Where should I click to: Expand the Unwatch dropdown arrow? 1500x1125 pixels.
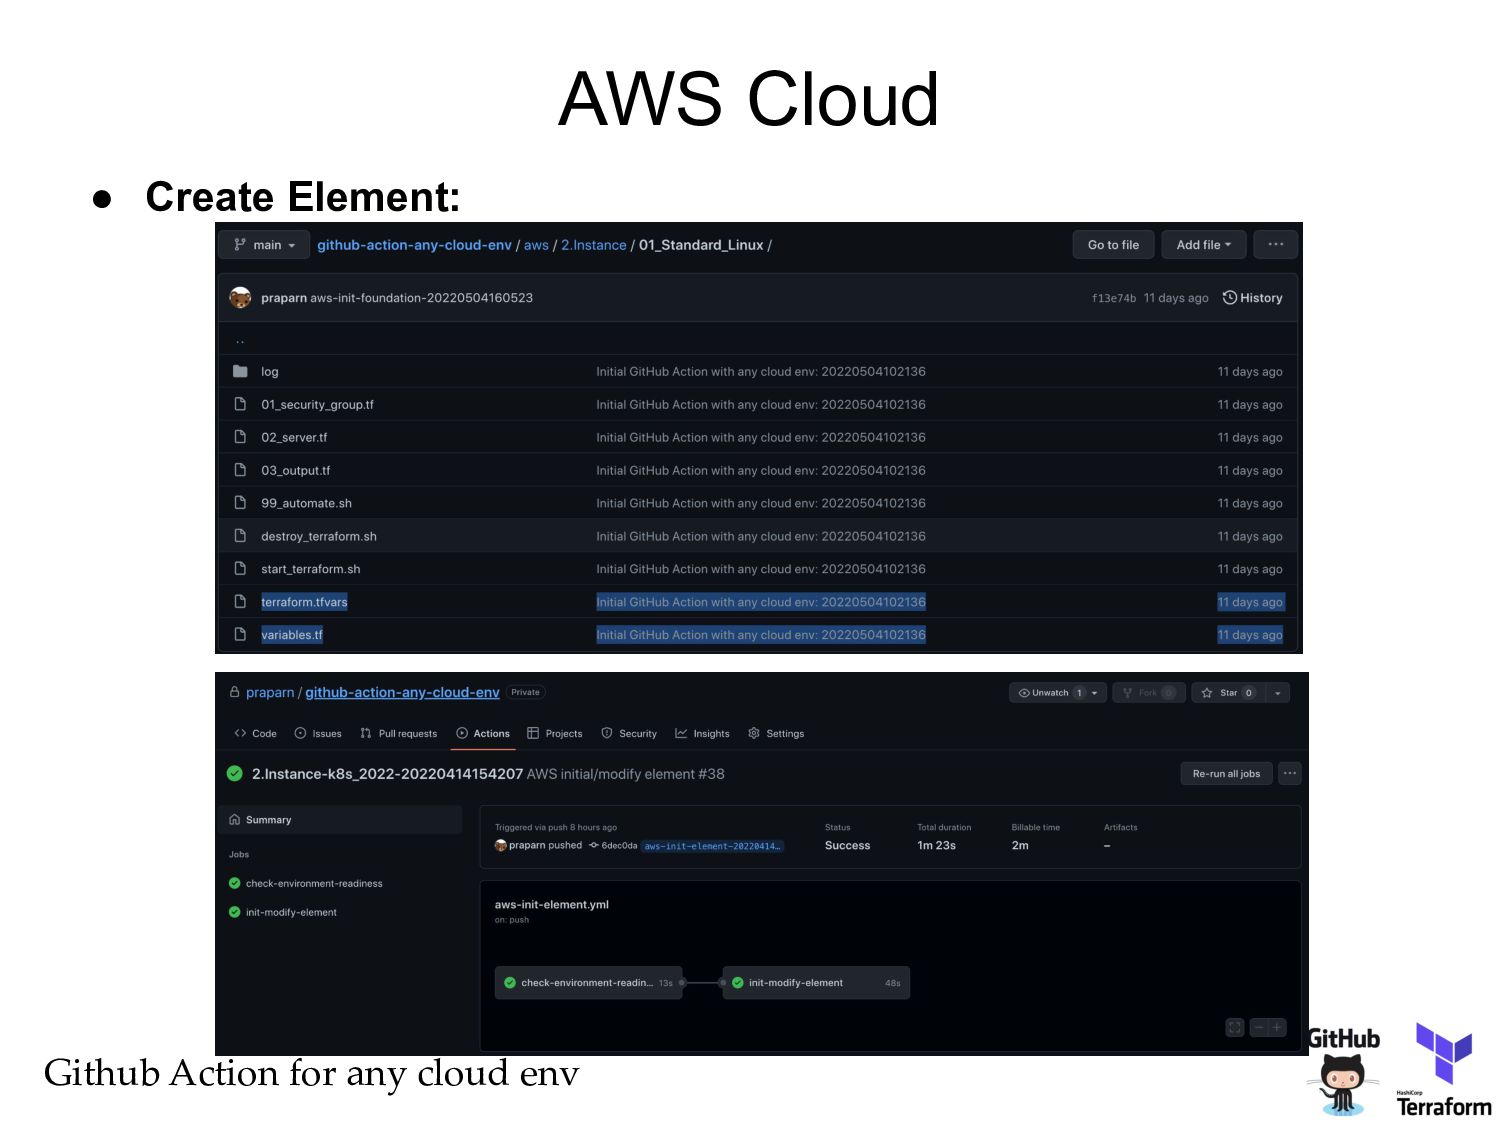(x=1096, y=693)
